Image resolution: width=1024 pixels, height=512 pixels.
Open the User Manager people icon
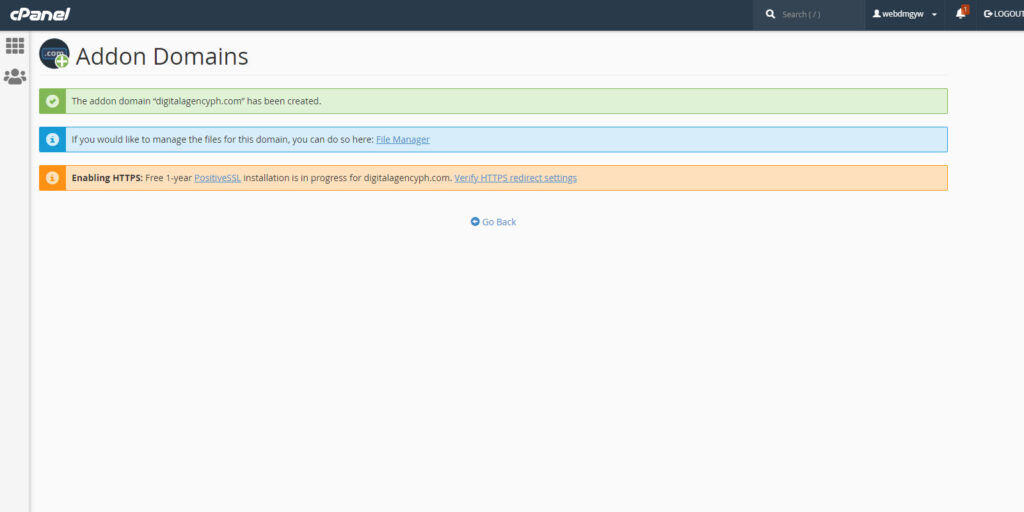click(x=14, y=77)
